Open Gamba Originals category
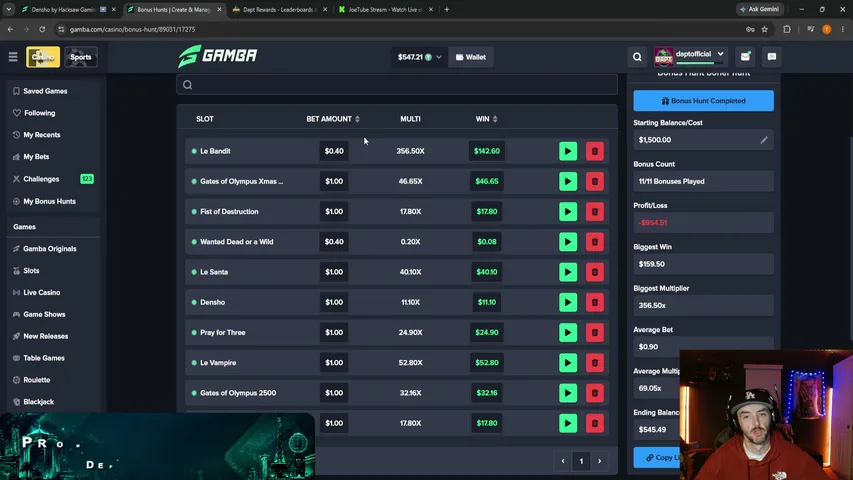853x480 pixels. click(50, 249)
